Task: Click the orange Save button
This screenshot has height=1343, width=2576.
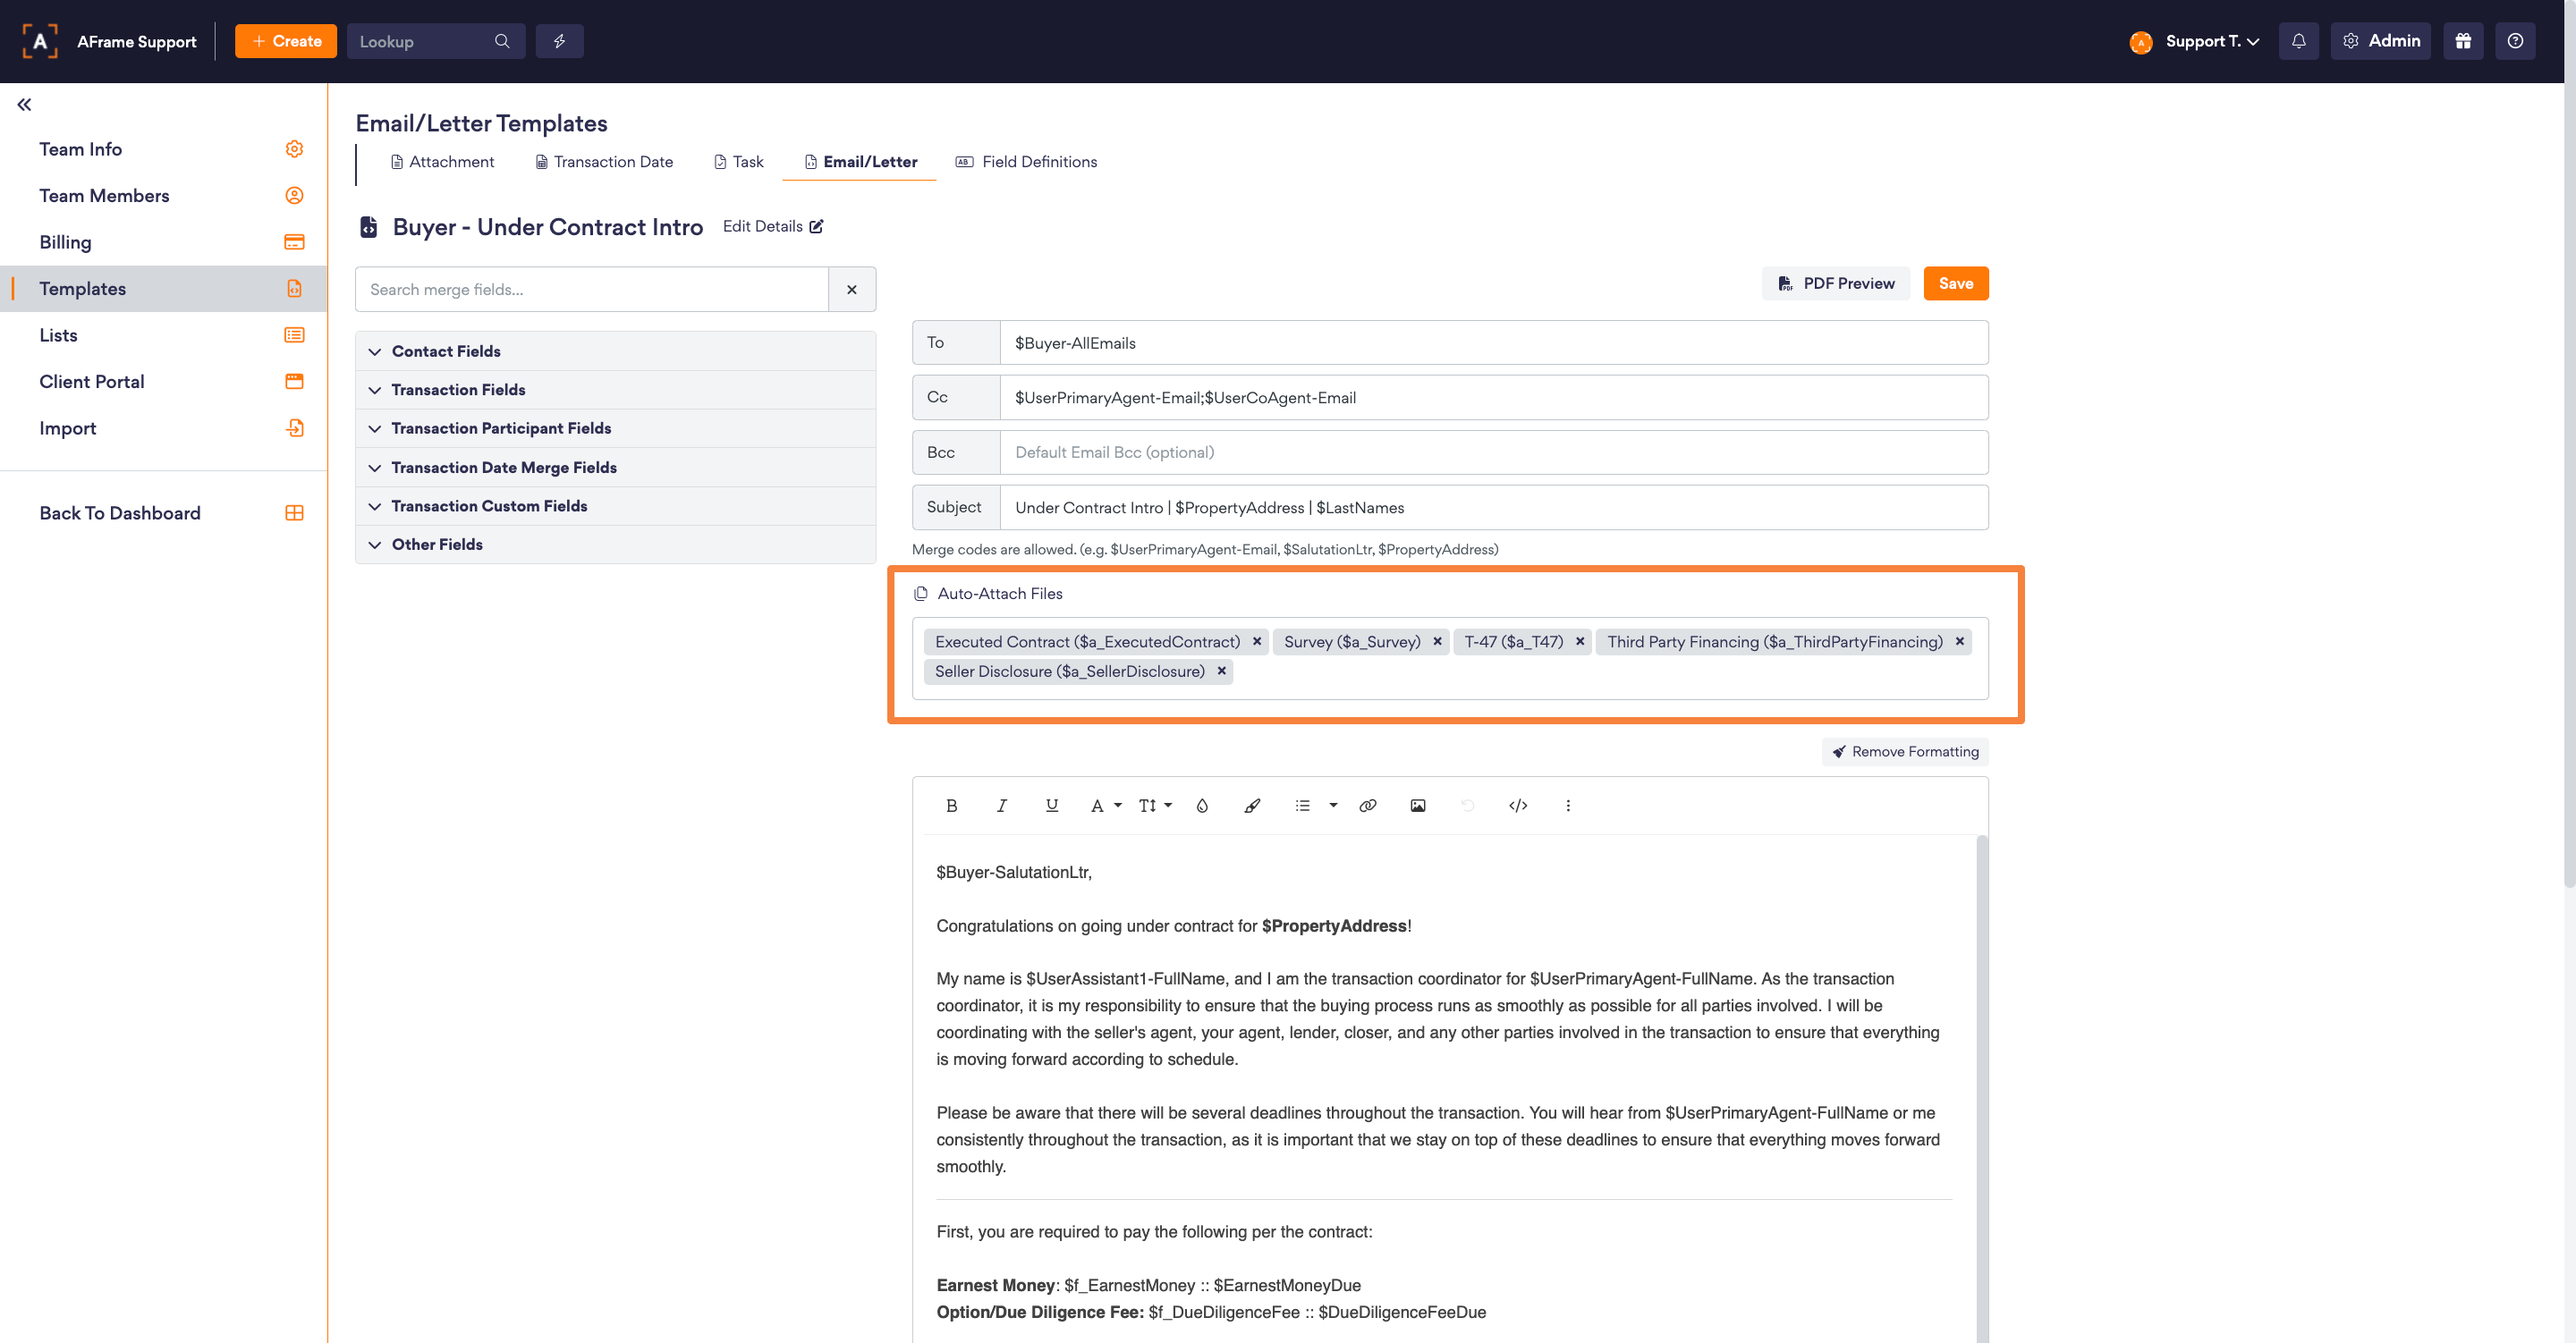Action: click(1954, 283)
